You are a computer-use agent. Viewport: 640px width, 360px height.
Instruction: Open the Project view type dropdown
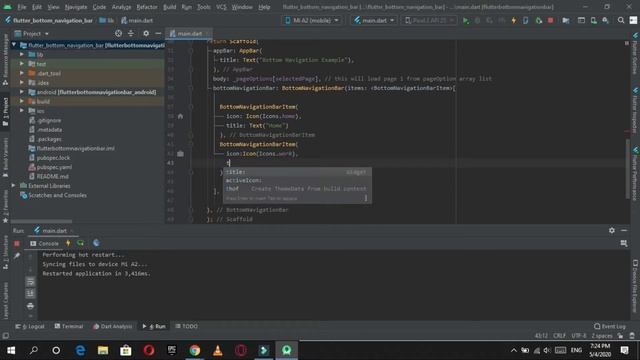coord(32,33)
